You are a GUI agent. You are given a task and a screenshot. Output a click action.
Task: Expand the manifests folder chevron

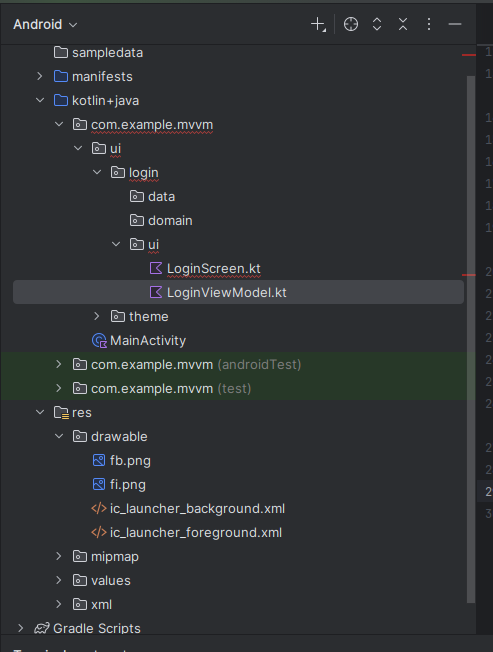click(x=40, y=76)
